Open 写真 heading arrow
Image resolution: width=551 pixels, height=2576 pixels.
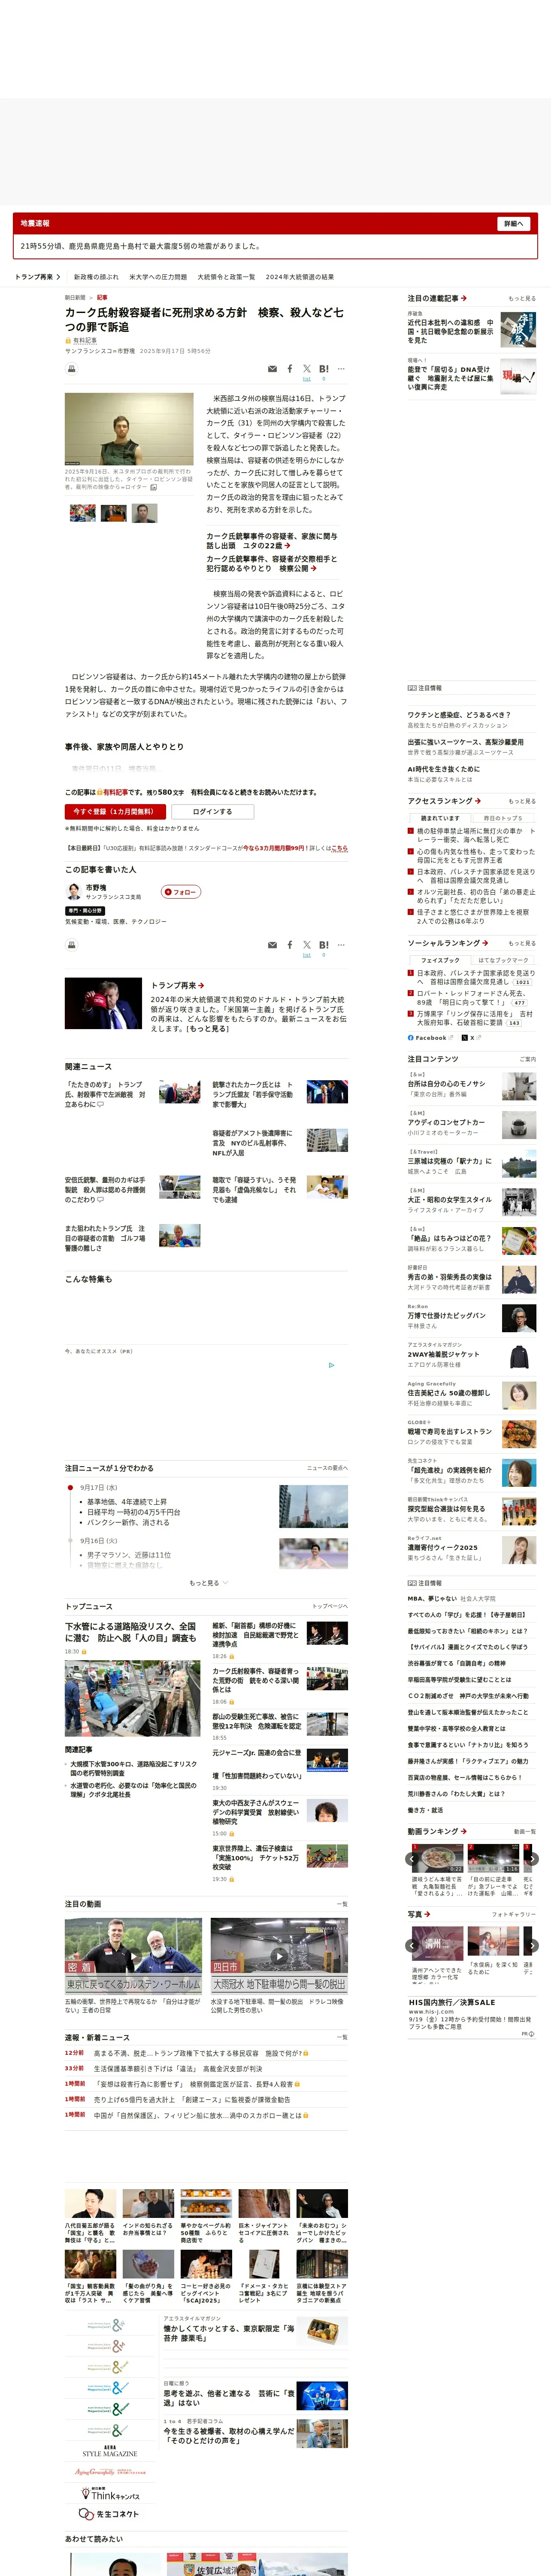[419, 1914]
